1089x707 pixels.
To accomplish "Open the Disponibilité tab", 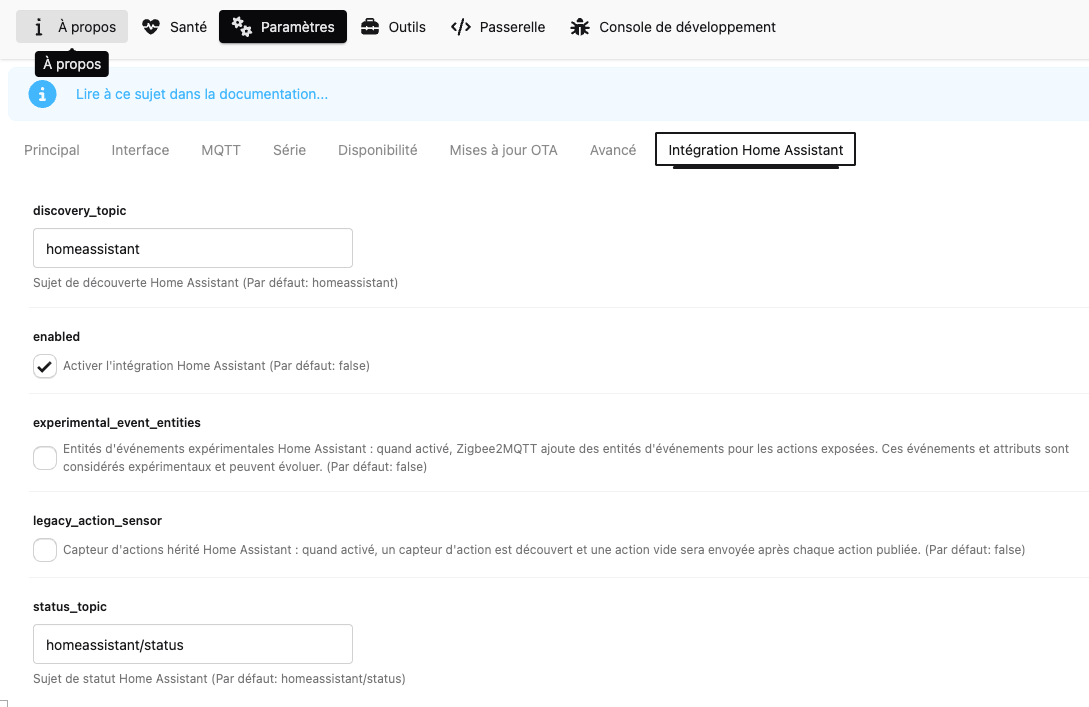I will click(x=377, y=150).
